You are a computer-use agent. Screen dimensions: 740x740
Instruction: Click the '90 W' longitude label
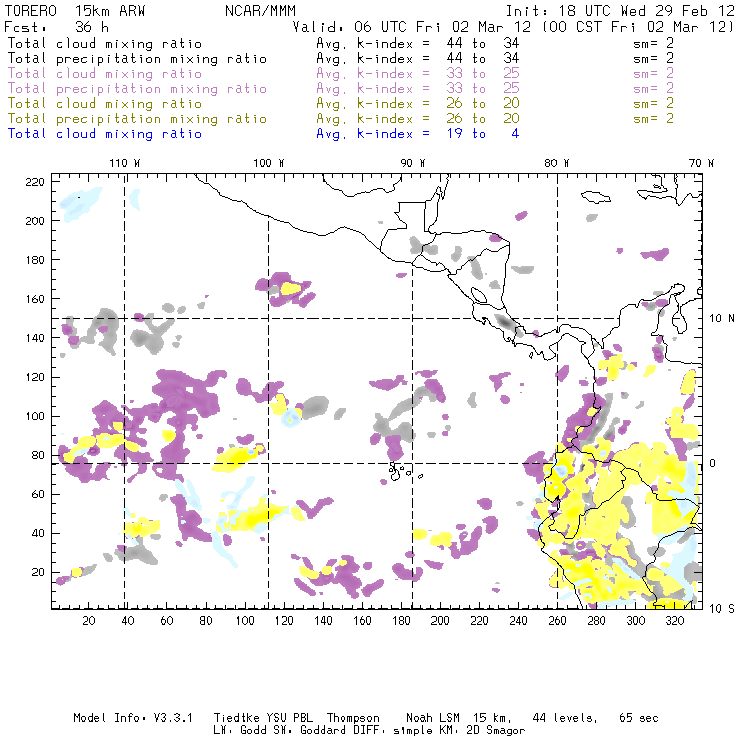click(413, 163)
